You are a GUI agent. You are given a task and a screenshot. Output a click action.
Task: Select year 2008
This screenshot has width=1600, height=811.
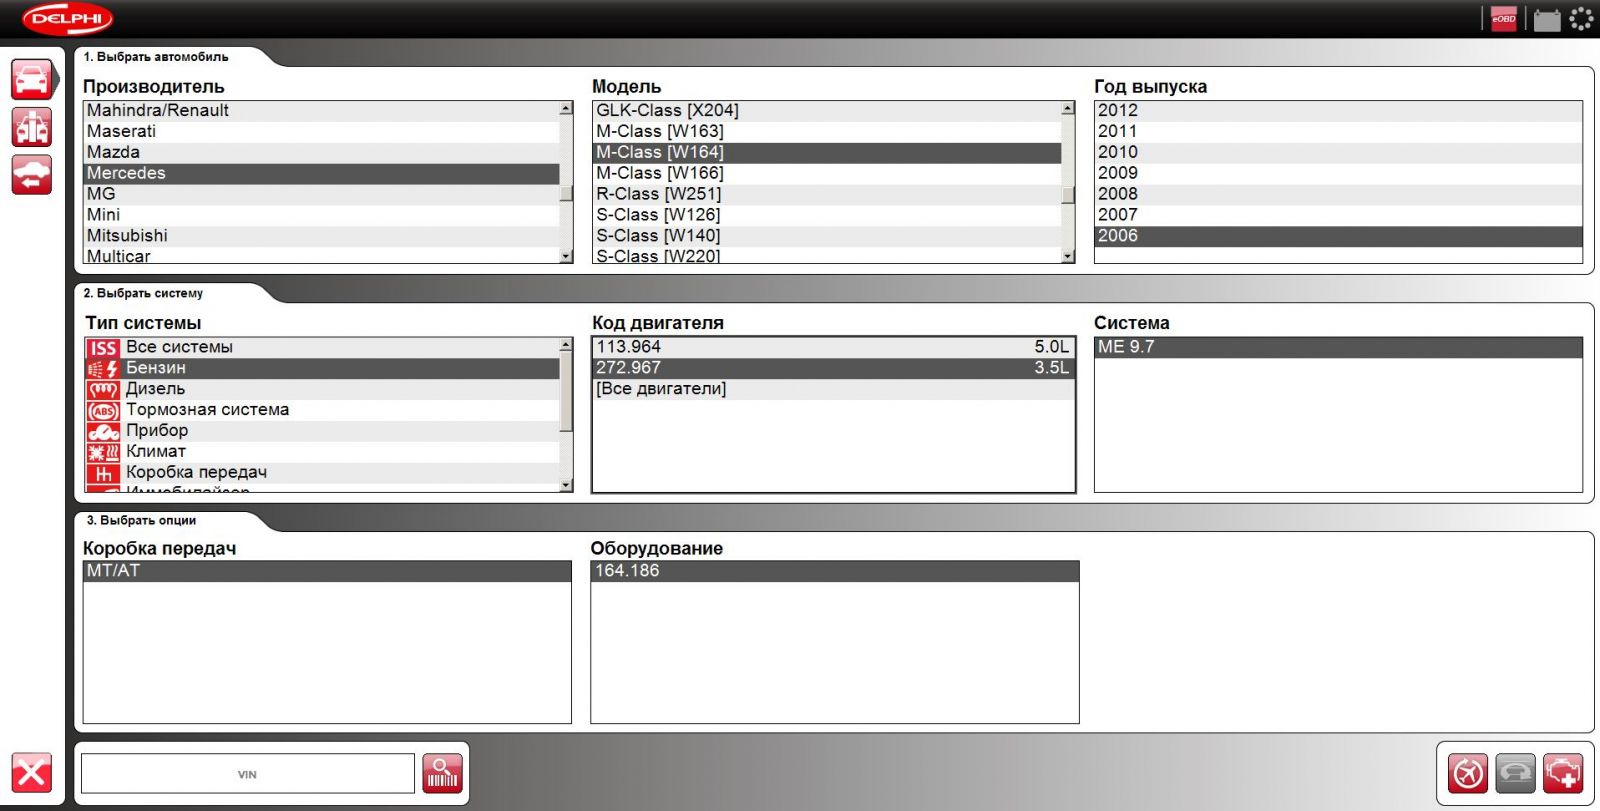[1338, 194]
